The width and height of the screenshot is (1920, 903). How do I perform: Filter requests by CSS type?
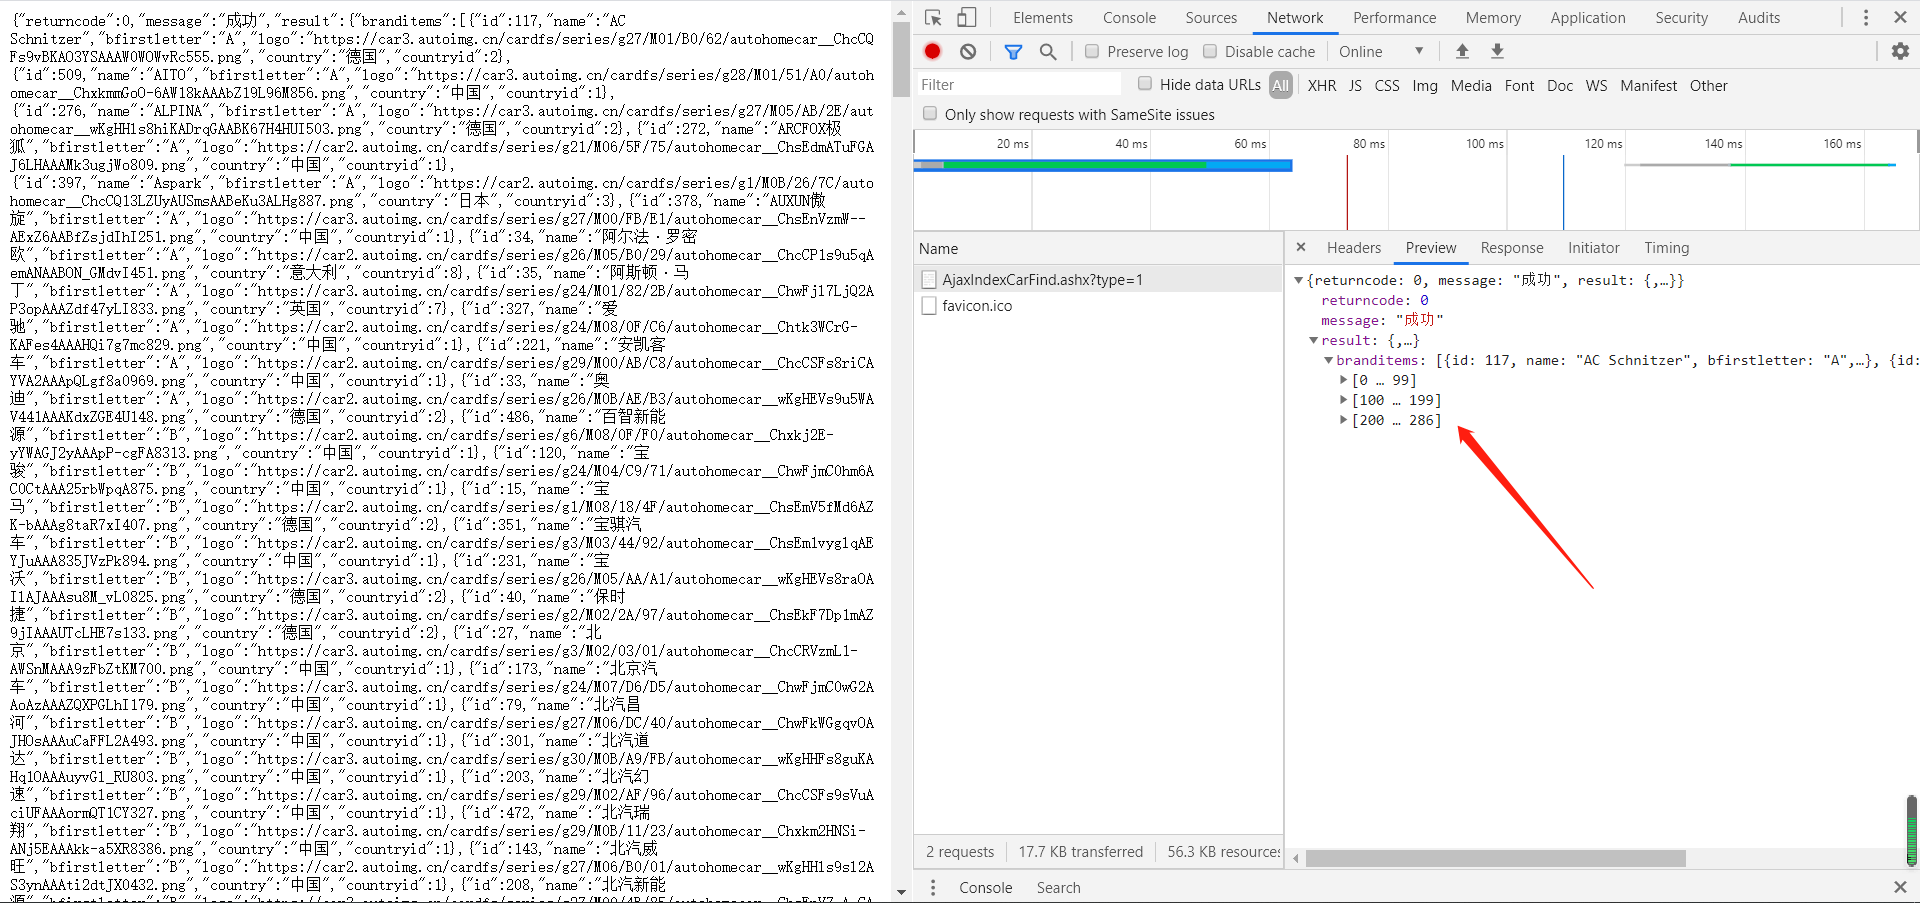pyautogui.click(x=1387, y=85)
